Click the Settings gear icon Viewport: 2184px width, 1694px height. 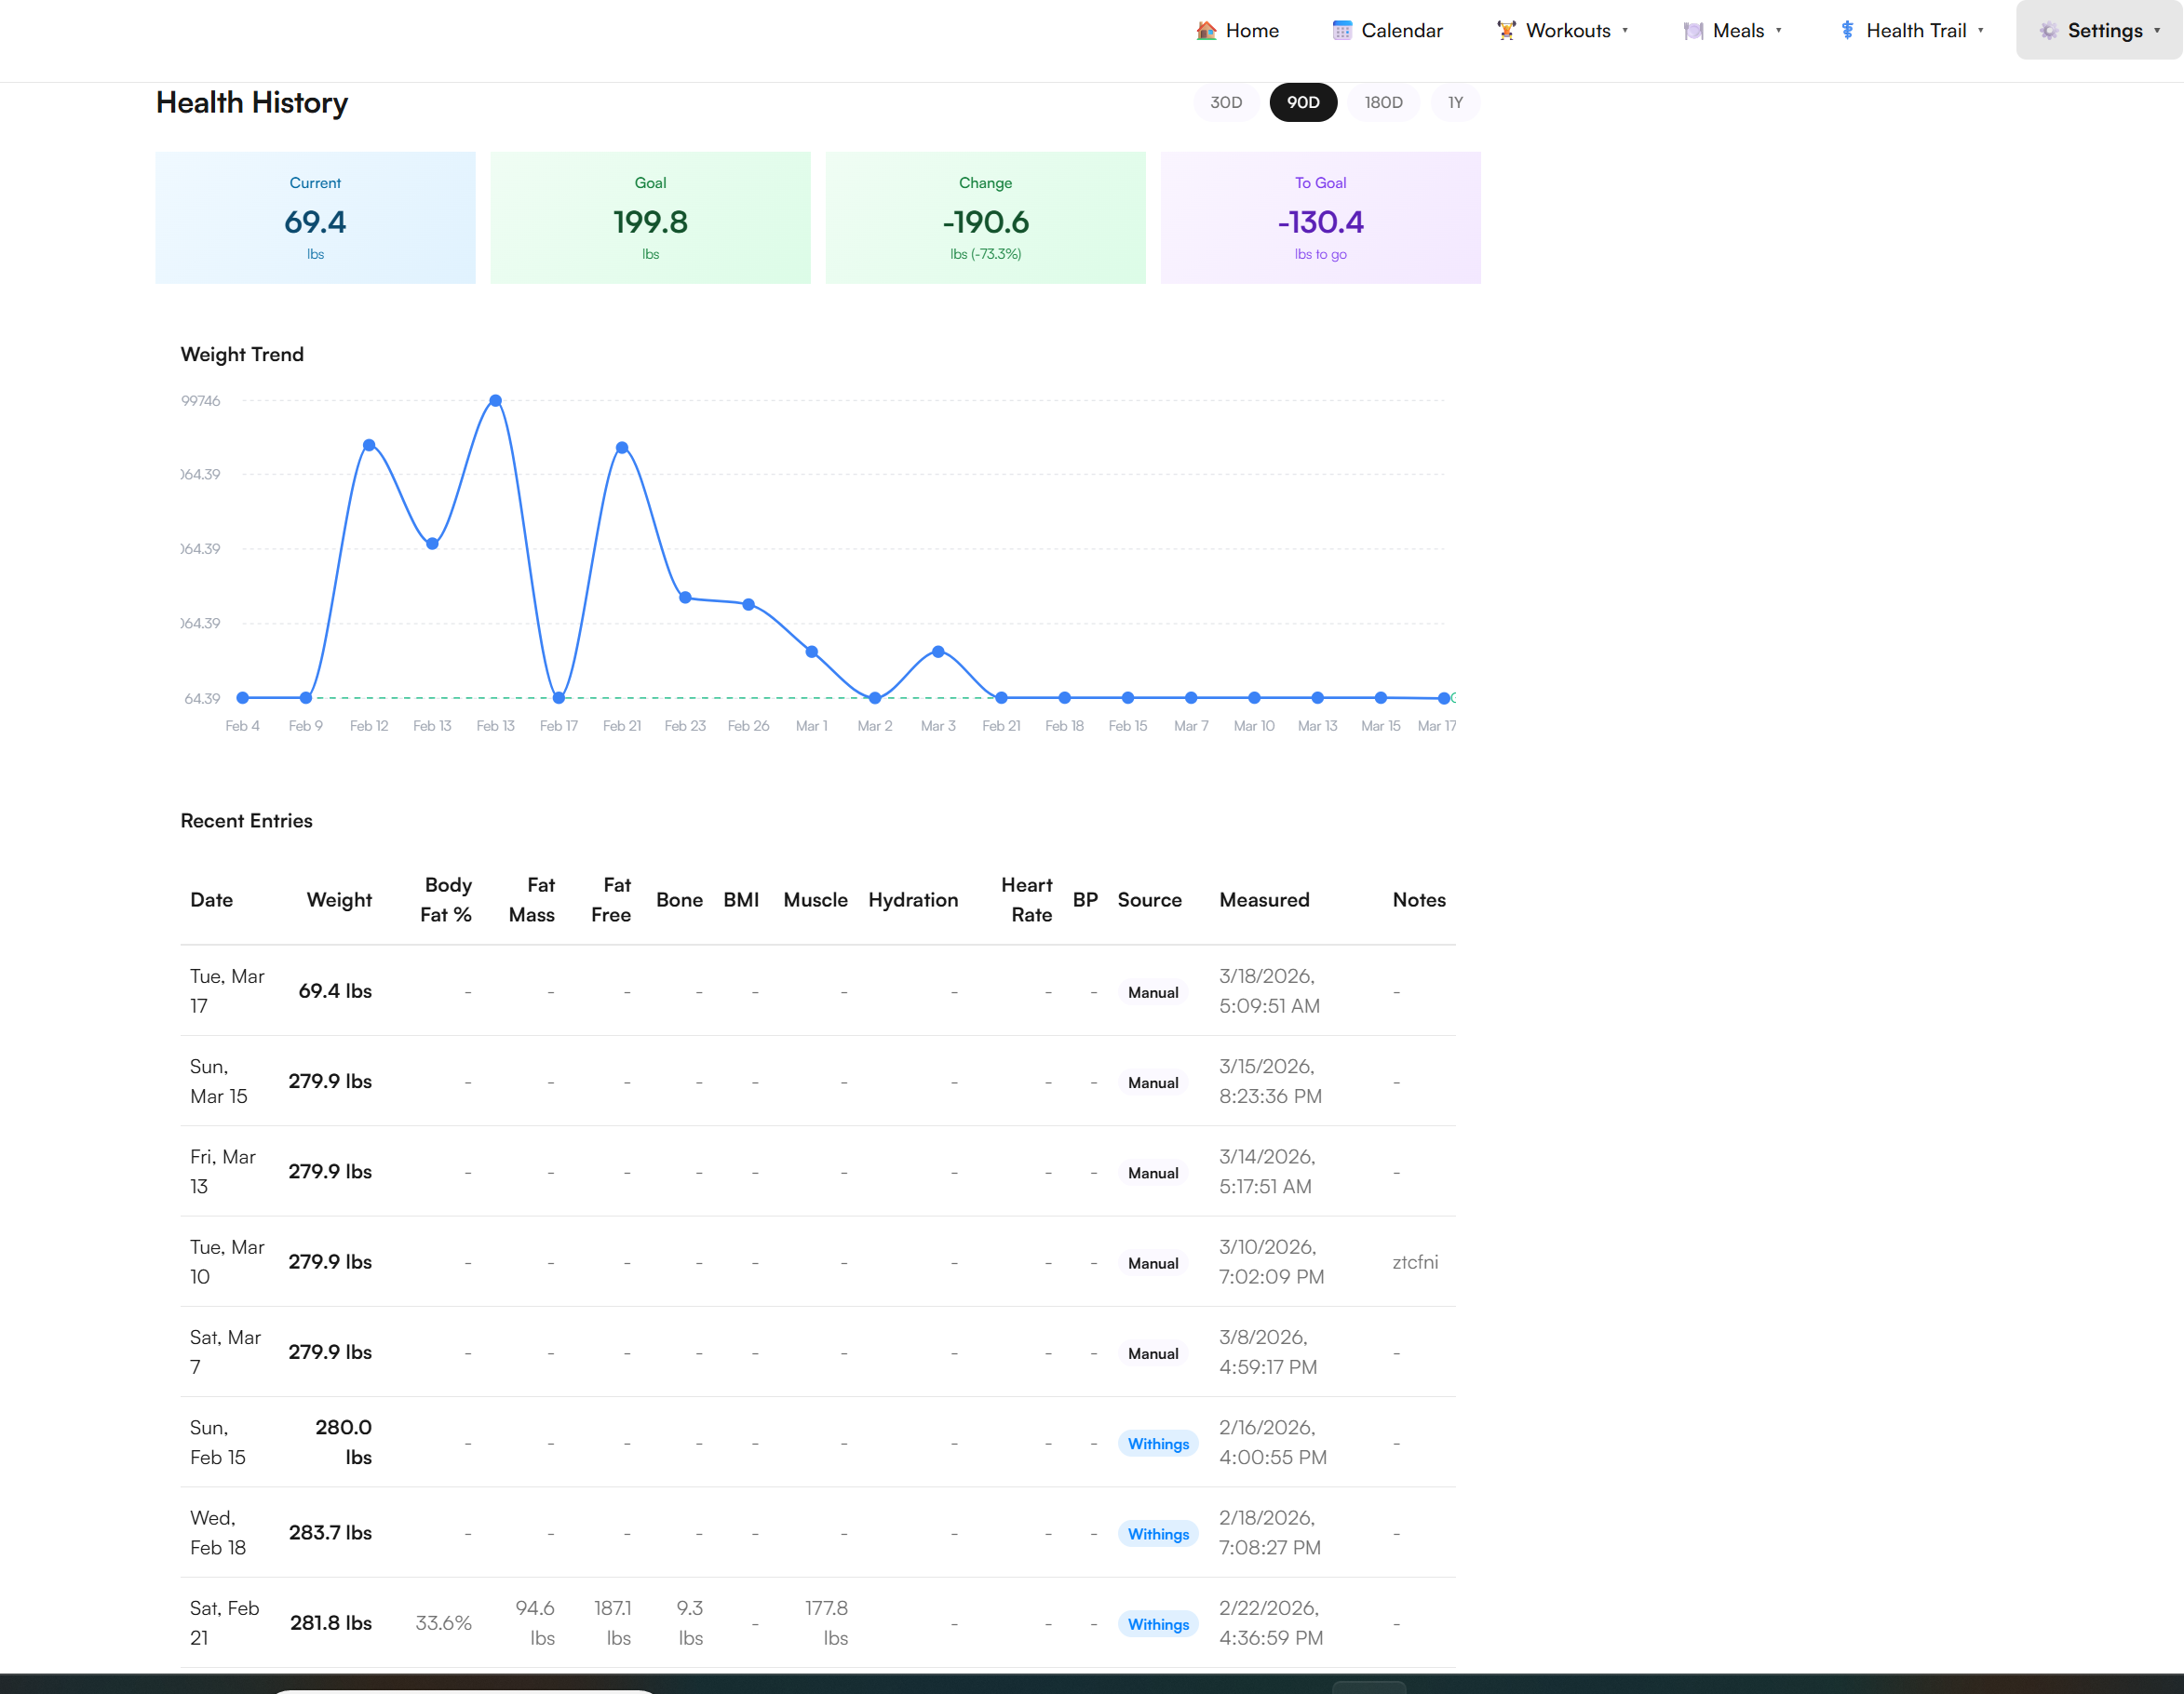click(x=2048, y=31)
